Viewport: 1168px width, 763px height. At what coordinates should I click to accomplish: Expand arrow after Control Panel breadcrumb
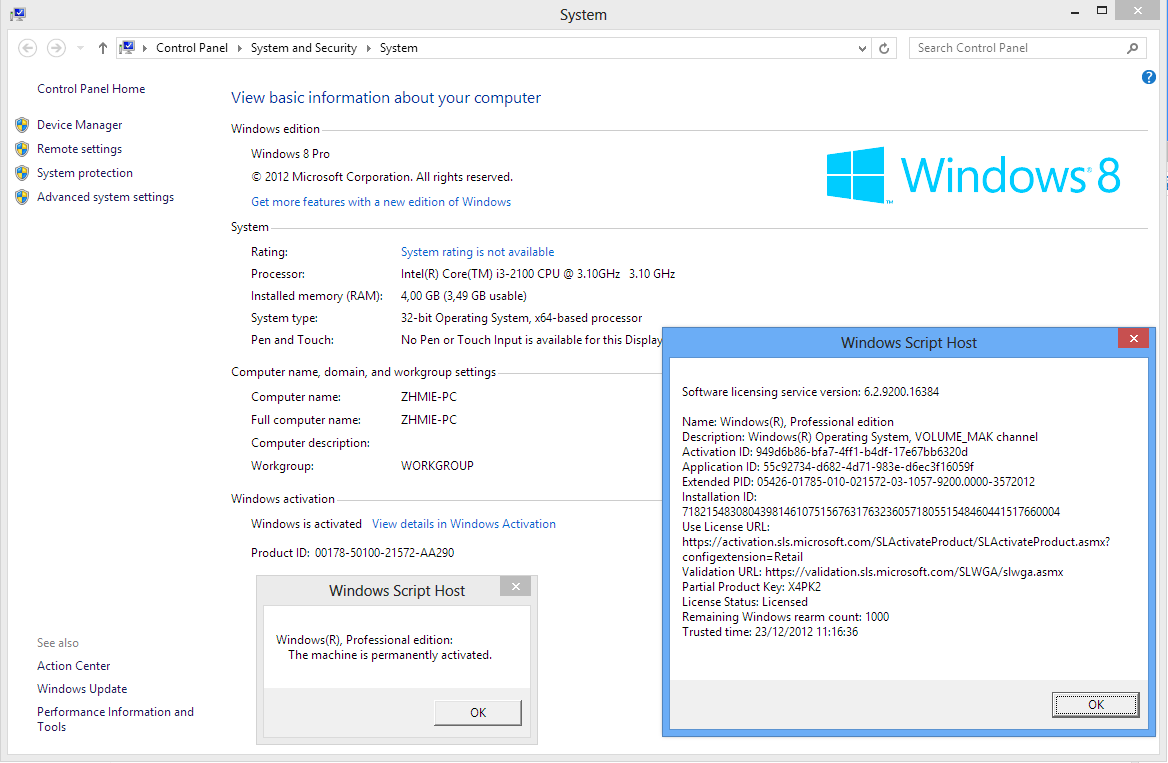239,48
